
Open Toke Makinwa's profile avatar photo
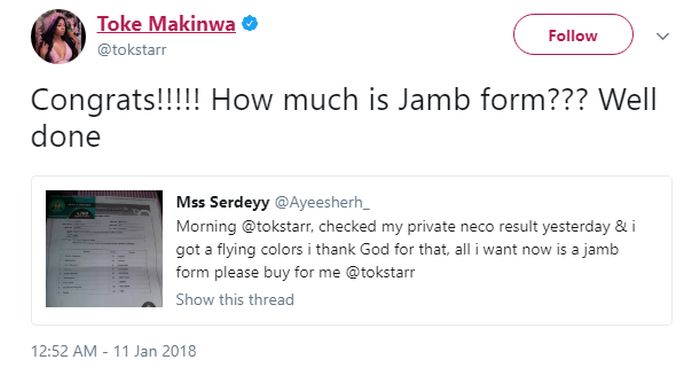[58, 36]
